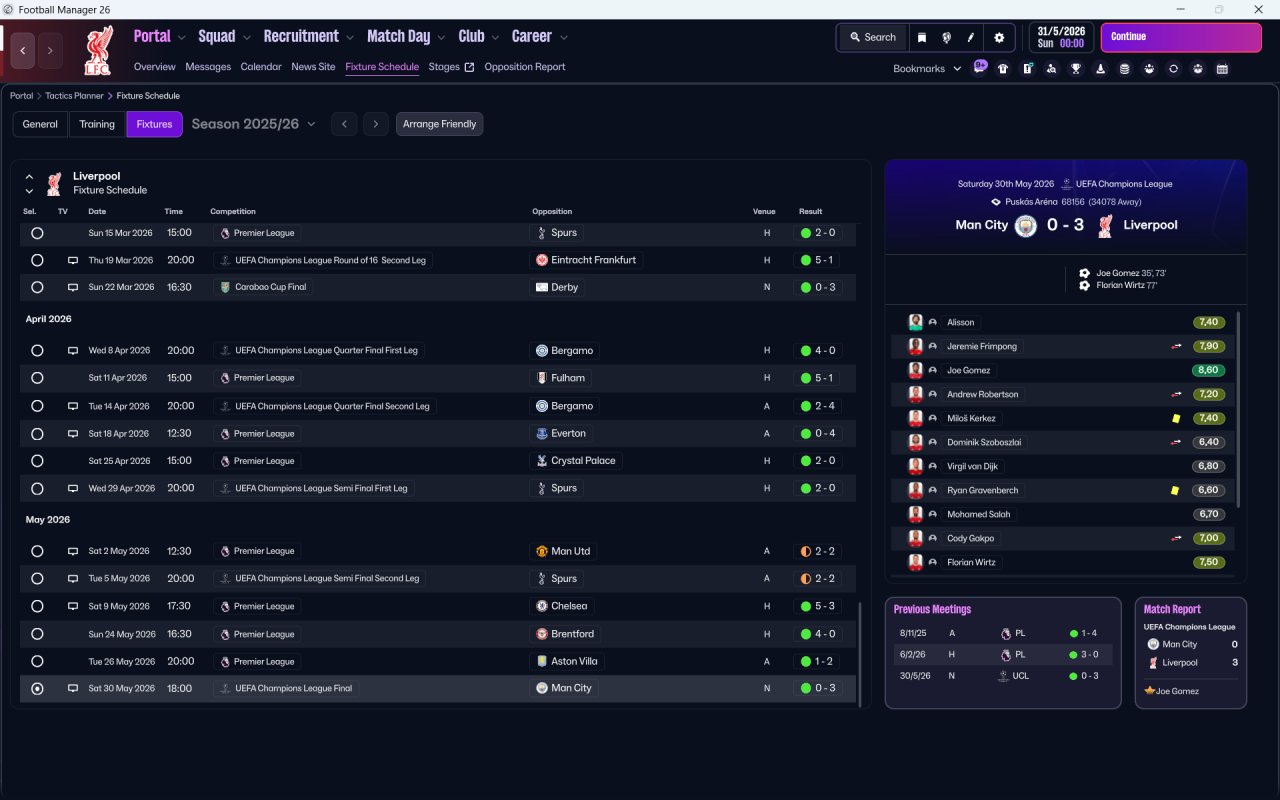Open the settings gear icon
The height and width of the screenshot is (800, 1280).
click(x=998, y=37)
